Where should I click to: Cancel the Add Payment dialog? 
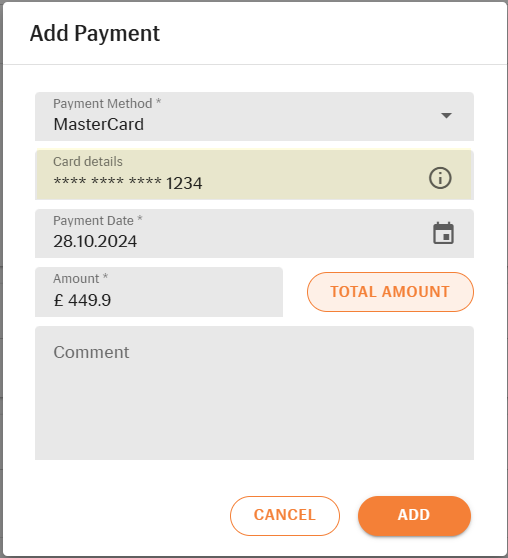tap(285, 515)
